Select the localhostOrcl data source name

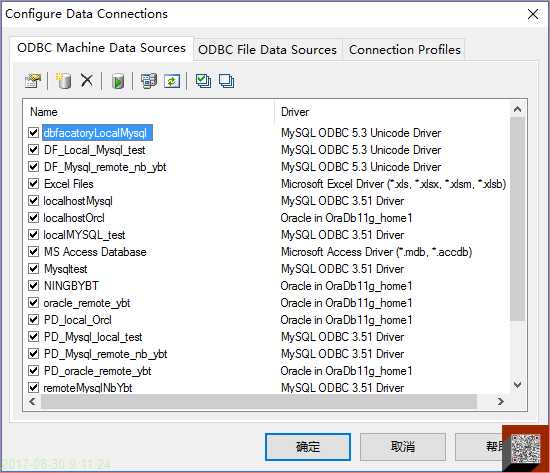(74, 218)
